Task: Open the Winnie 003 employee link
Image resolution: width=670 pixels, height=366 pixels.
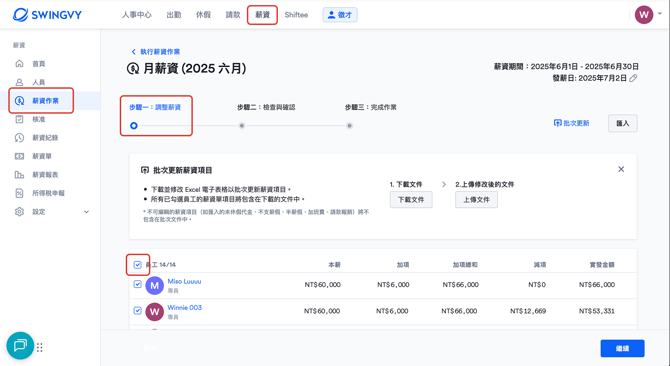Action: pyautogui.click(x=185, y=307)
